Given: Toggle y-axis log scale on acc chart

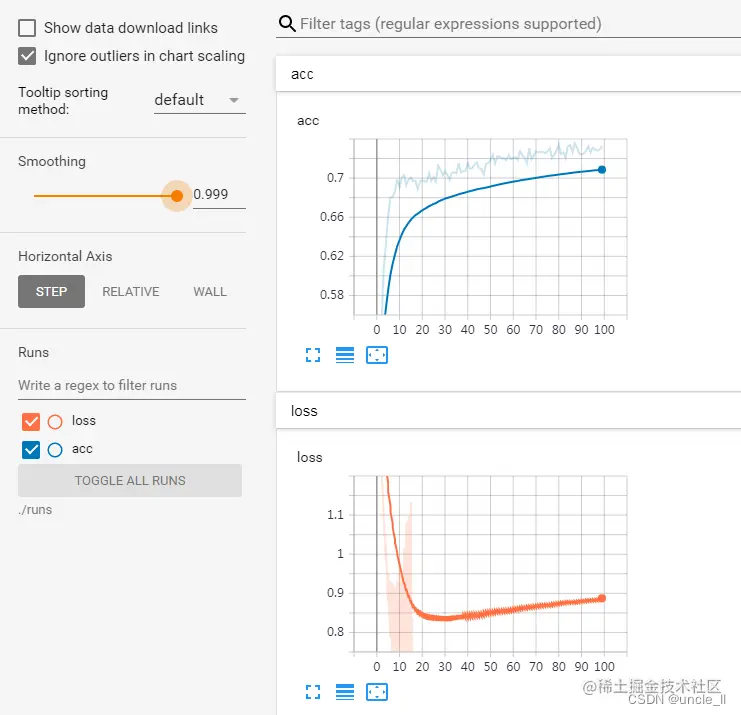Looking at the screenshot, I should (x=345, y=355).
